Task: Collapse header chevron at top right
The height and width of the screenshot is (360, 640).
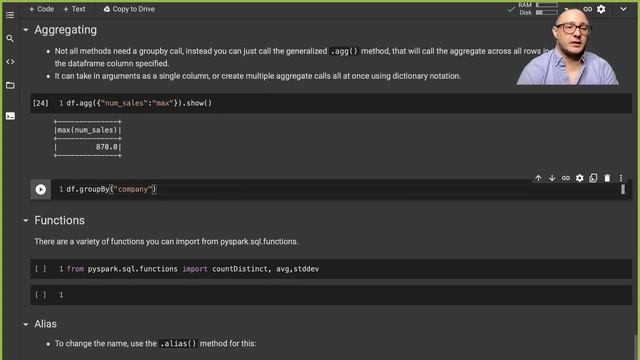Action: point(623,9)
